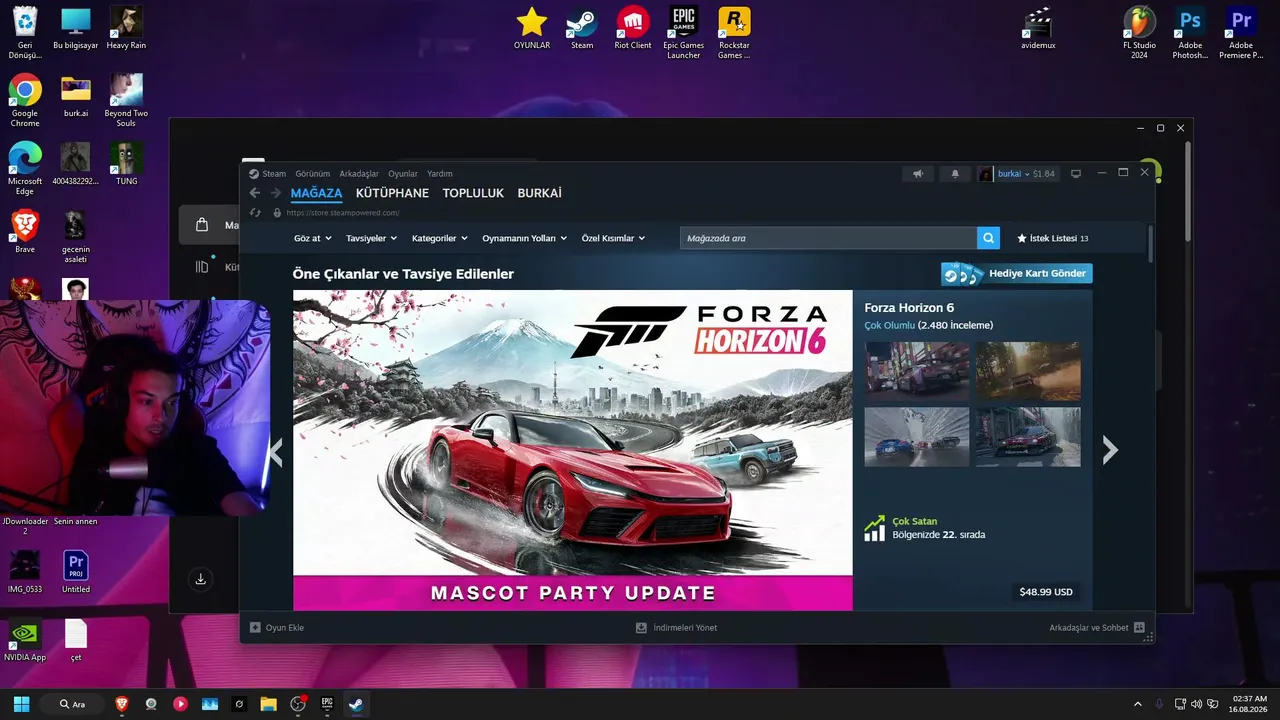Switch to the TOPLULUK tab
Viewport: 1280px width, 720px height.
tap(473, 193)
